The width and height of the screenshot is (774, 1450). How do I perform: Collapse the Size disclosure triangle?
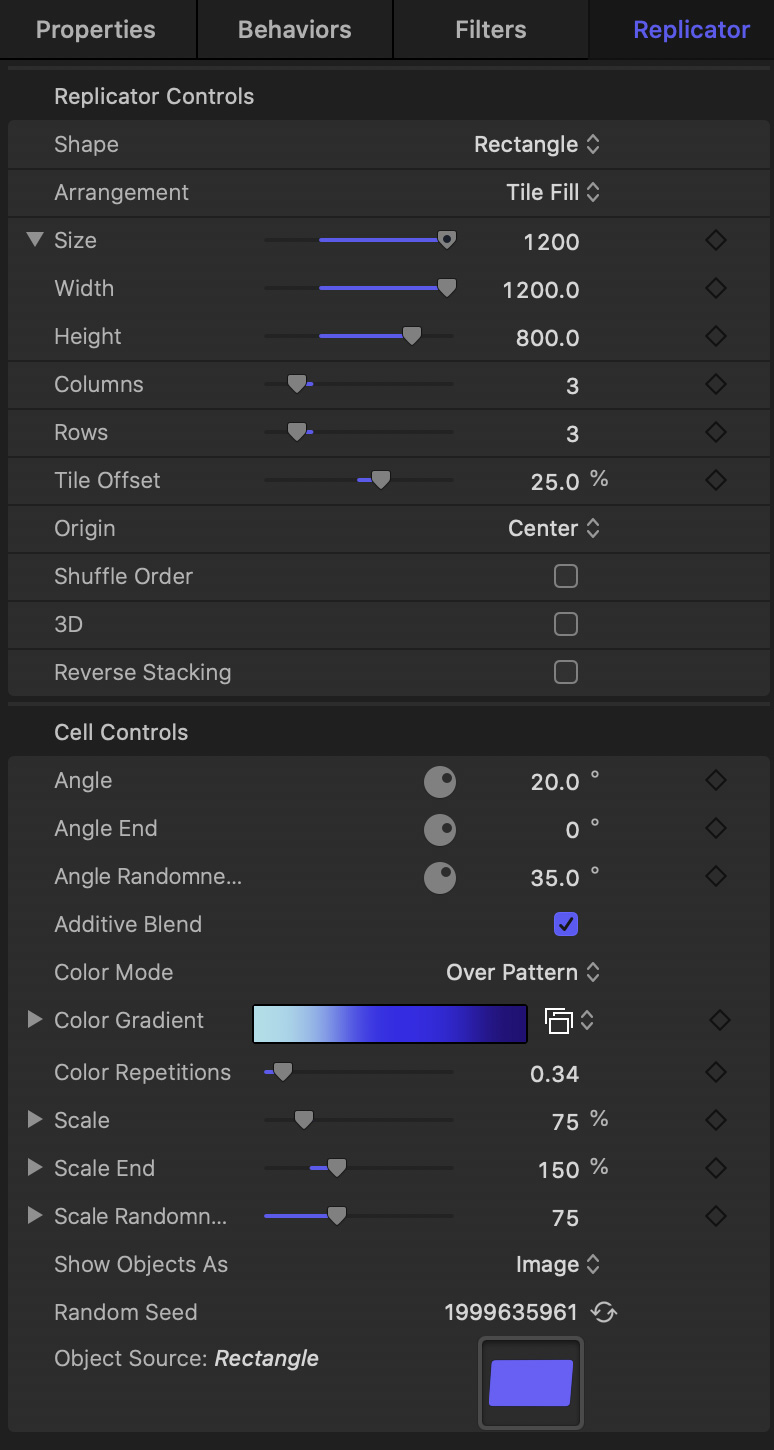point(35,240)
